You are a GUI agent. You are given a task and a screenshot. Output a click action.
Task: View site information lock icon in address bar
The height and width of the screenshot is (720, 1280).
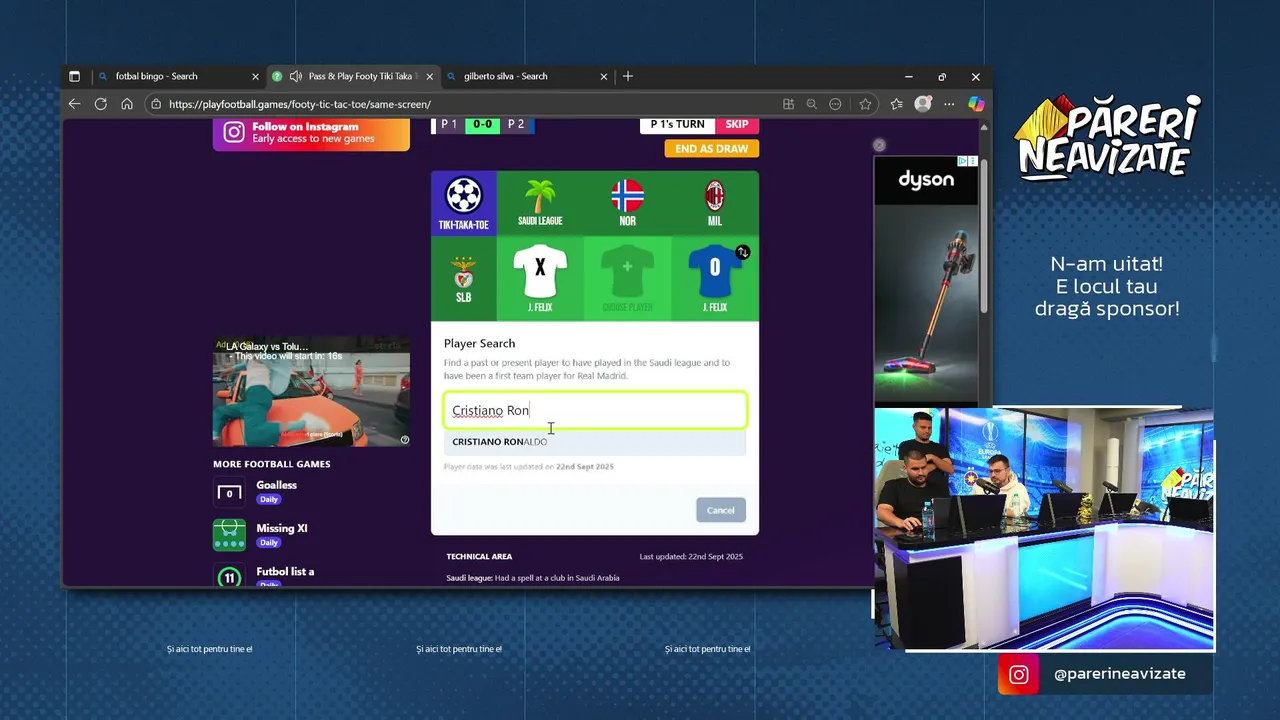click(156, 104)
